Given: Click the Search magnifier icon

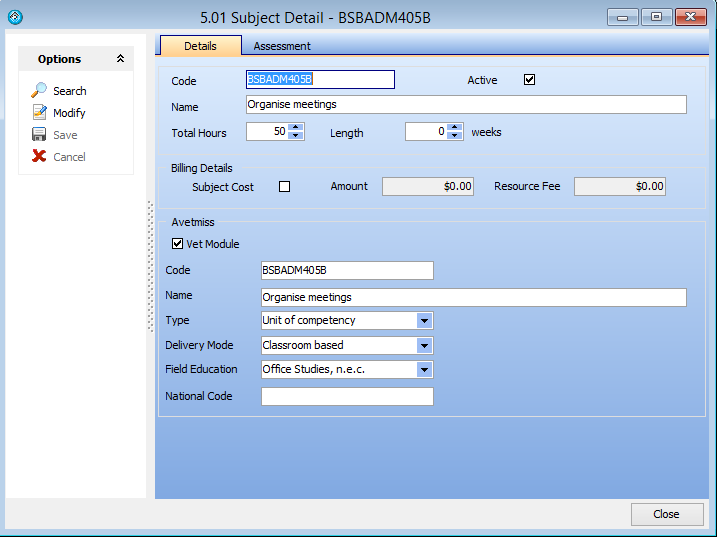Looking at the screenshot, I should 39,91.
